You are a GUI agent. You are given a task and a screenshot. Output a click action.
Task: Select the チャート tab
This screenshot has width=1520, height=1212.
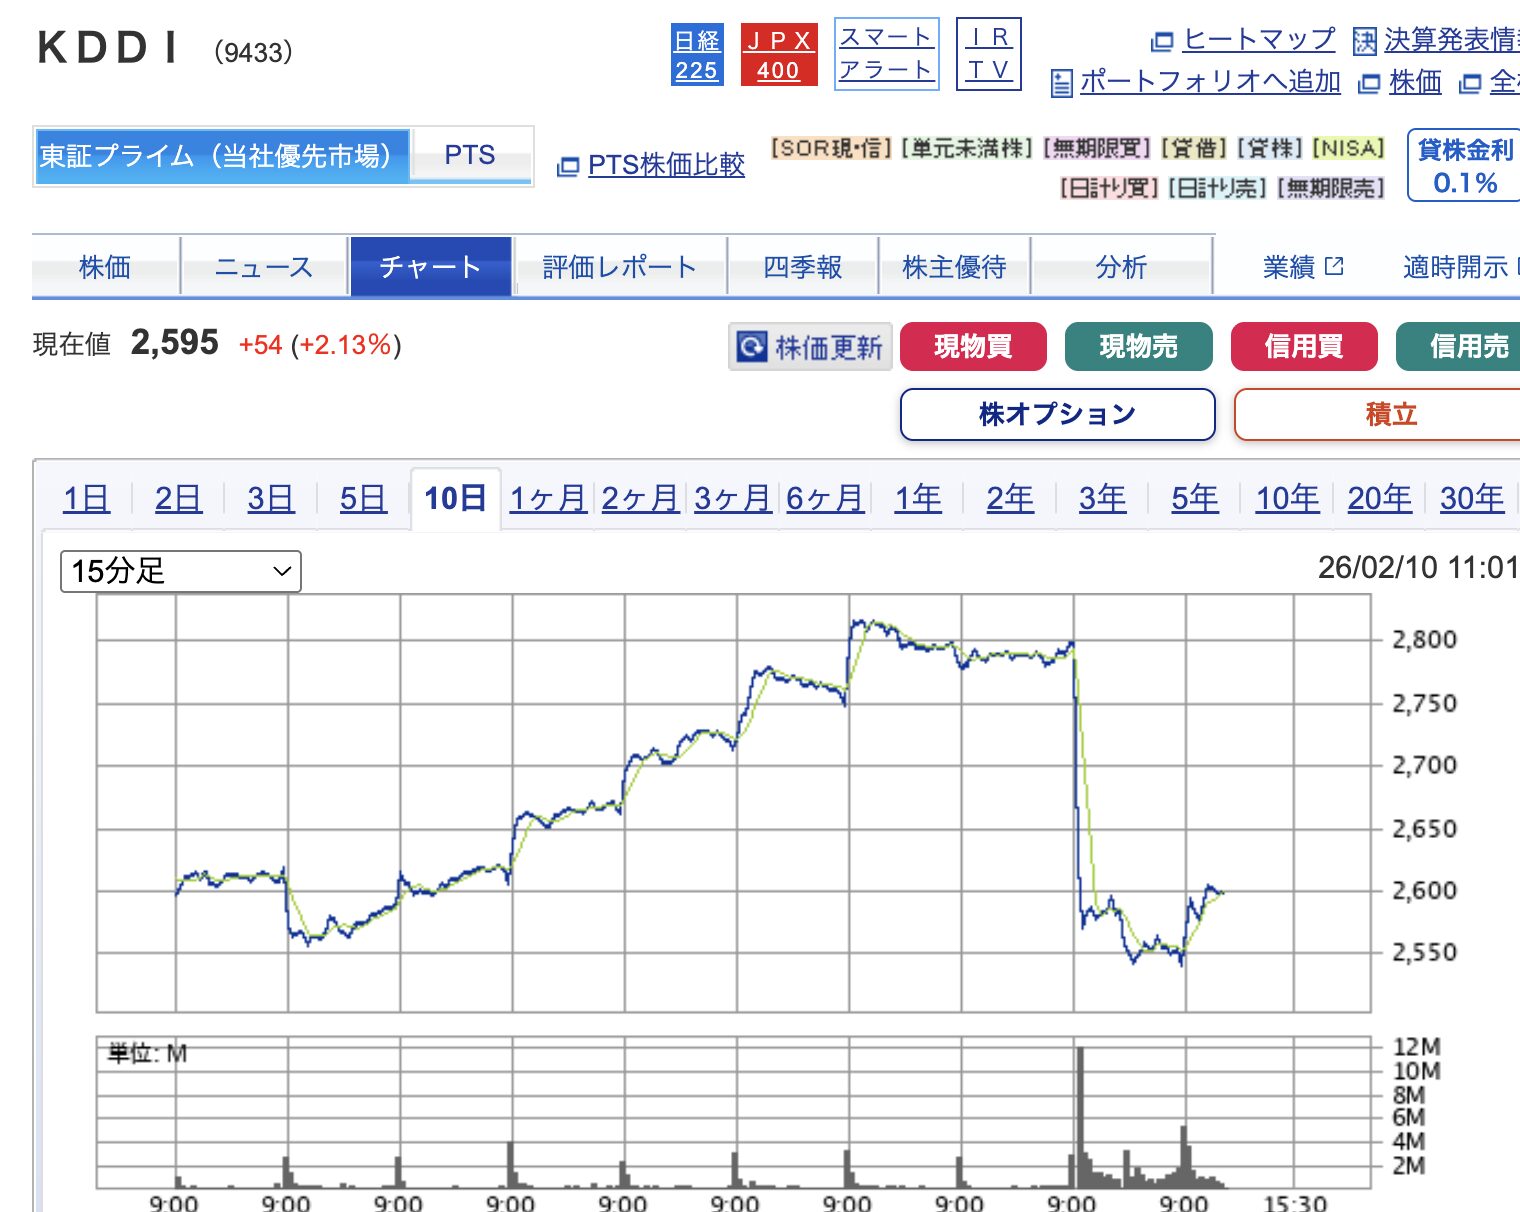[431, 266]
